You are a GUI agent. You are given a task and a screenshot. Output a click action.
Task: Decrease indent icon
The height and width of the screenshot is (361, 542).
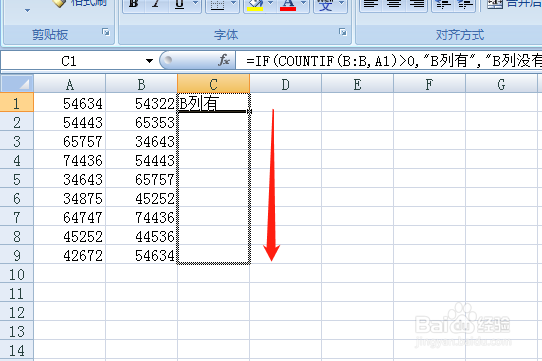tap(443, 4)
